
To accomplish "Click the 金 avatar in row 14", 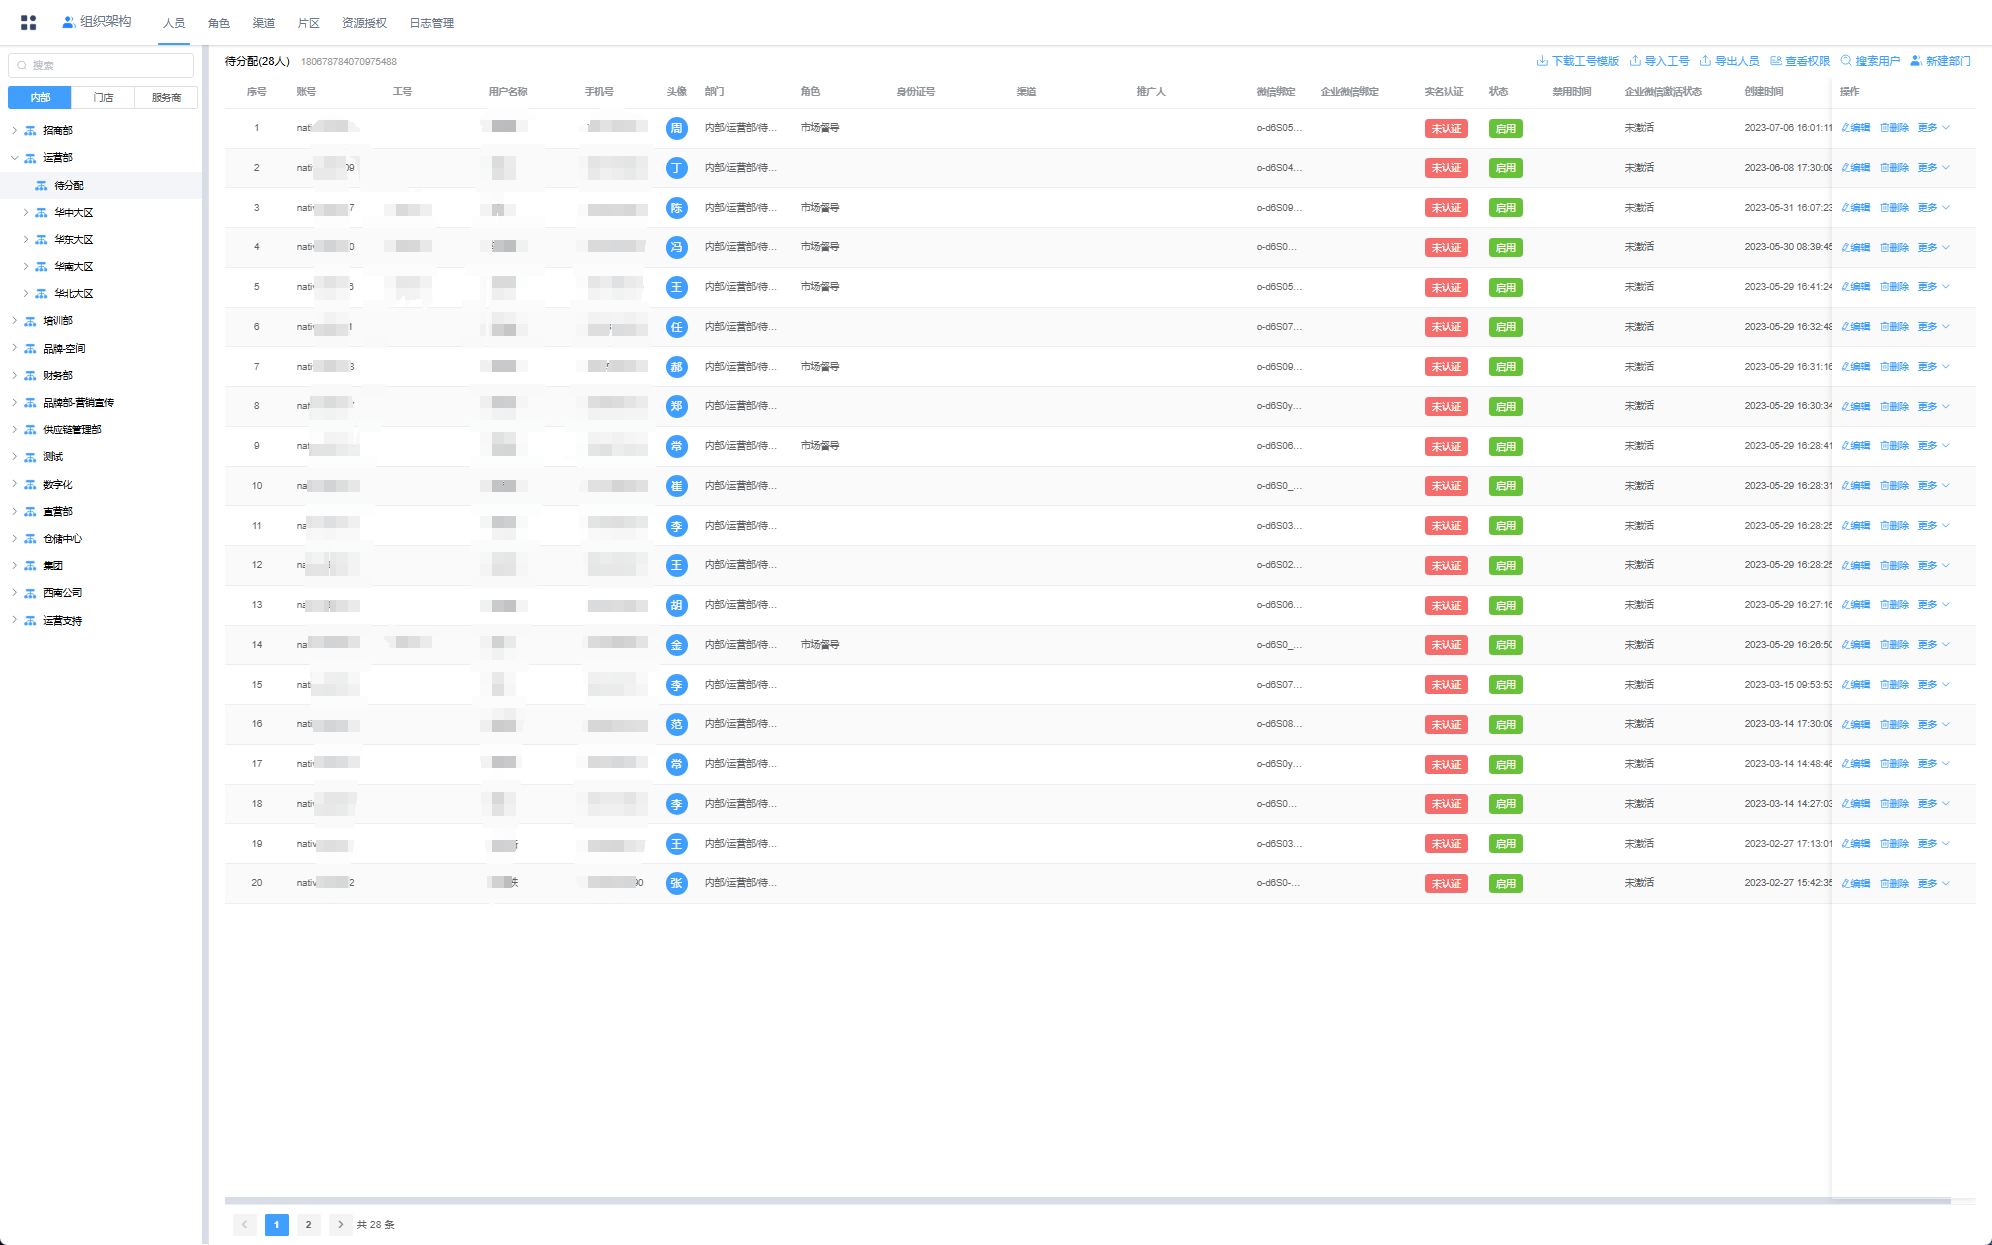I will pyautogui.click(x=676, y=645).
